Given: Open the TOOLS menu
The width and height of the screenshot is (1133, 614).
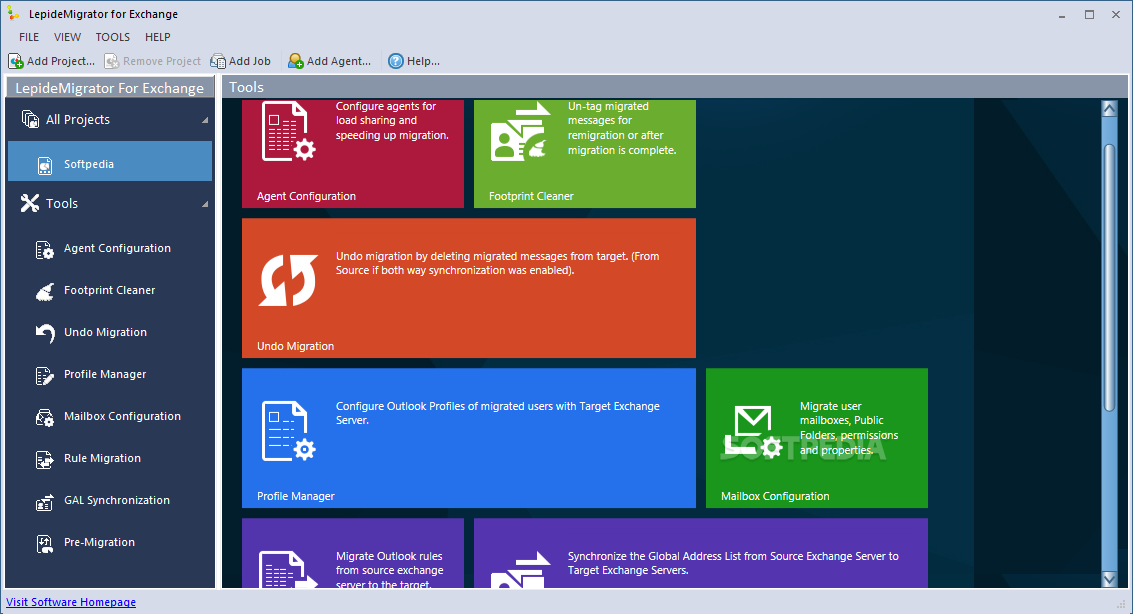Looking at the screenshot, I should tap(113, 37).
